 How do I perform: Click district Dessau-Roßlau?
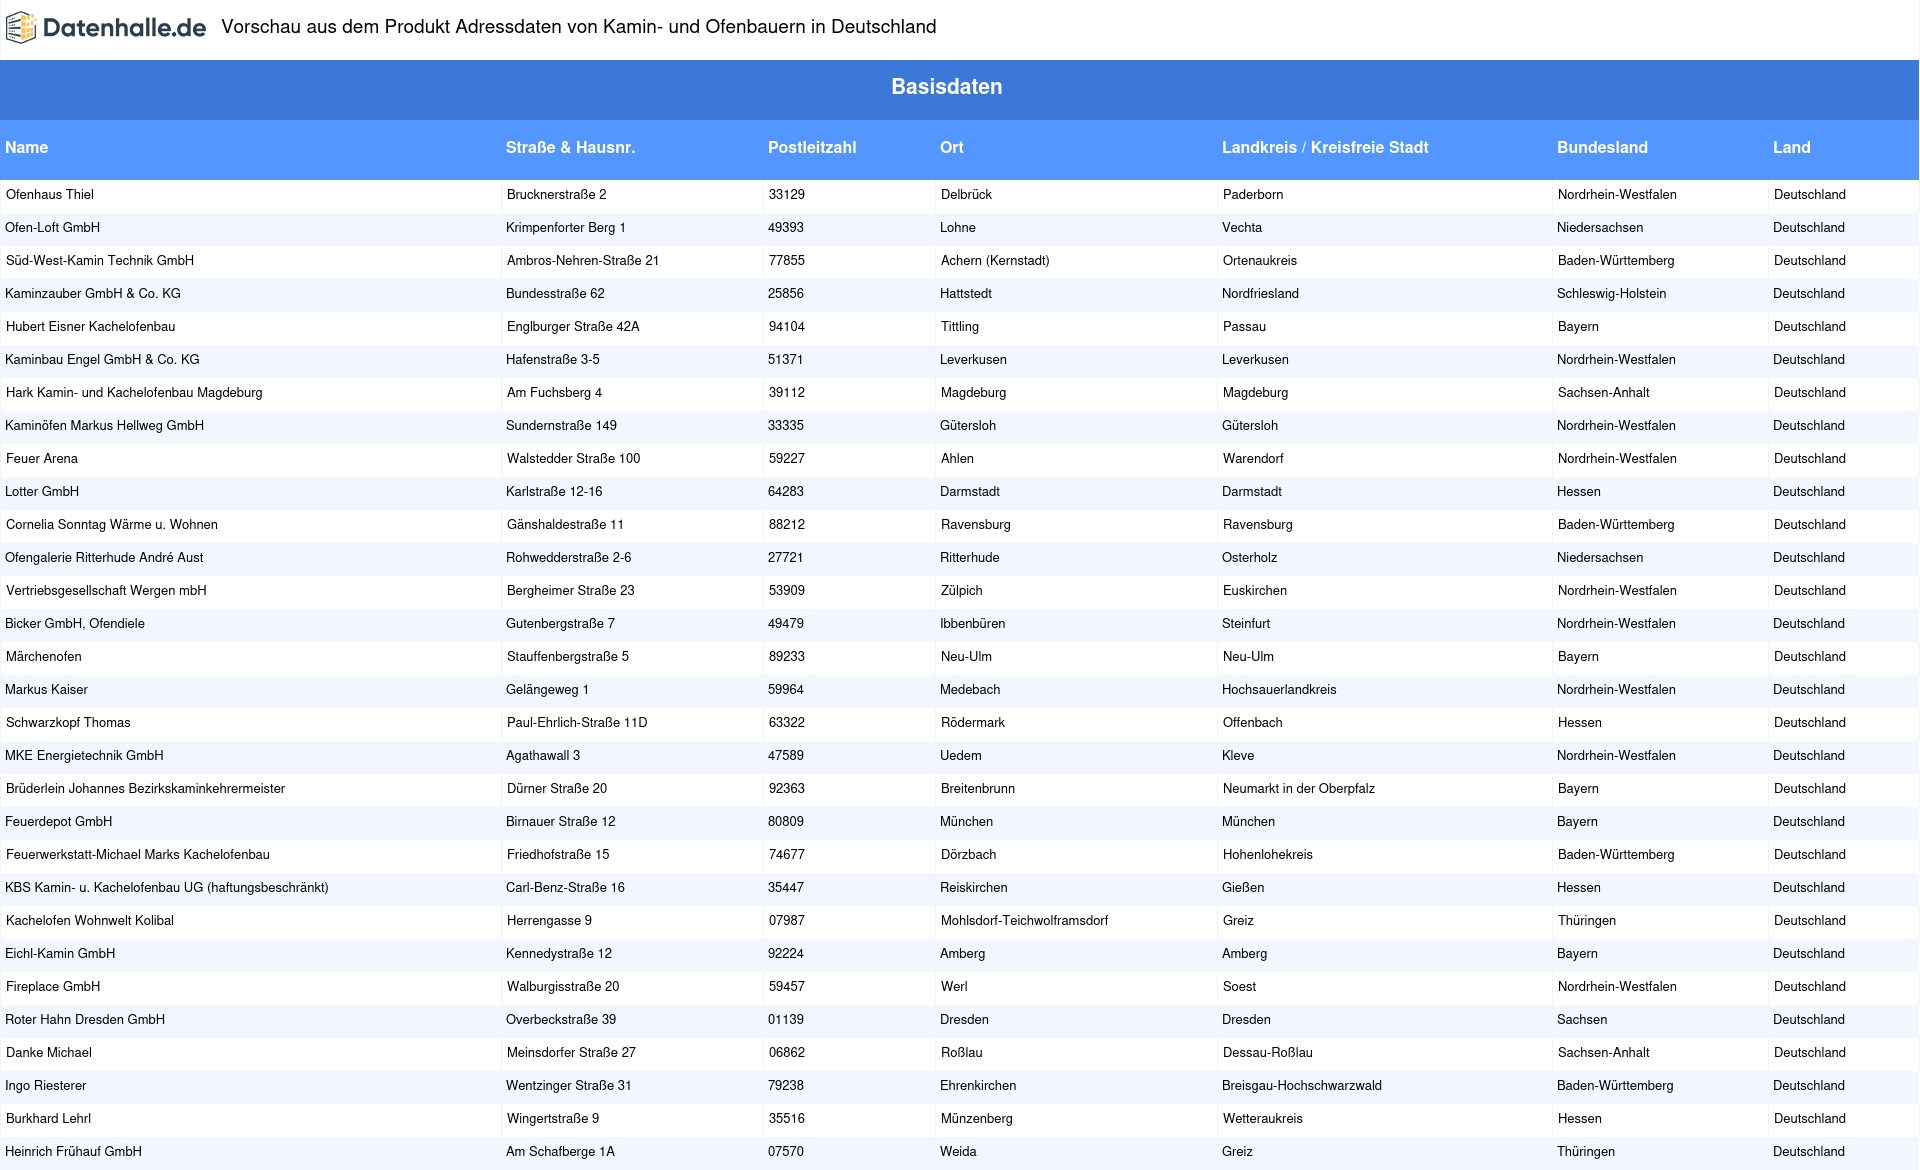click(1268, 1053)
